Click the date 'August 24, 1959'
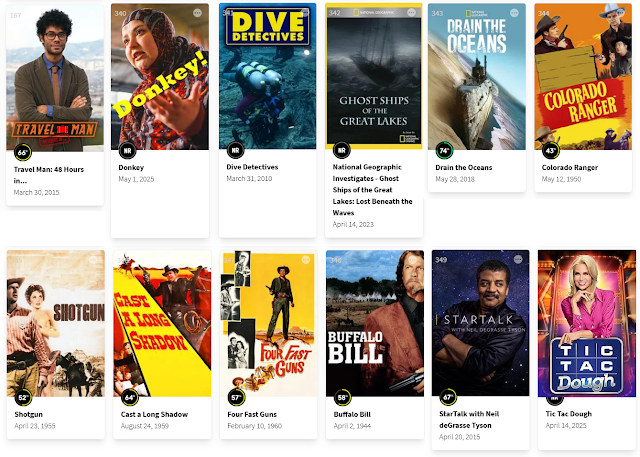This screenshot has height=457, width=640. coord(144,426)
